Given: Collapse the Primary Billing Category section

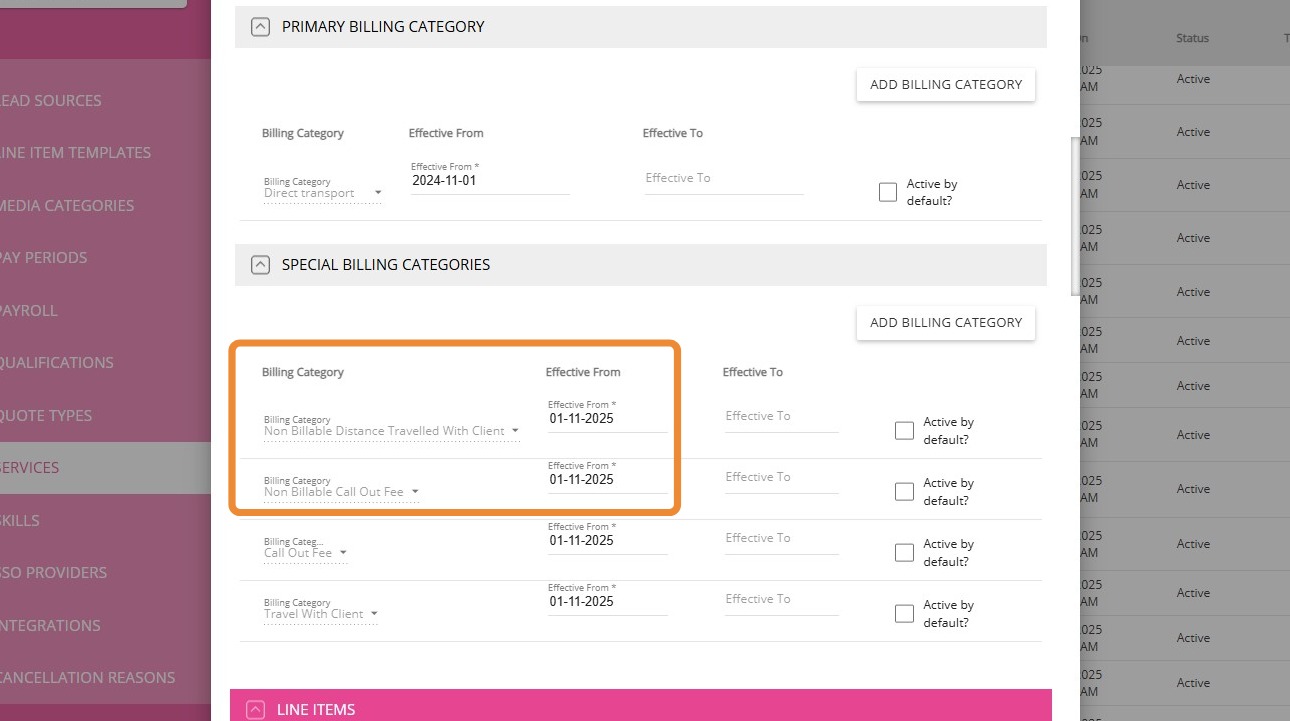Looking at the screenshot, I should click(x=260, y=27).
